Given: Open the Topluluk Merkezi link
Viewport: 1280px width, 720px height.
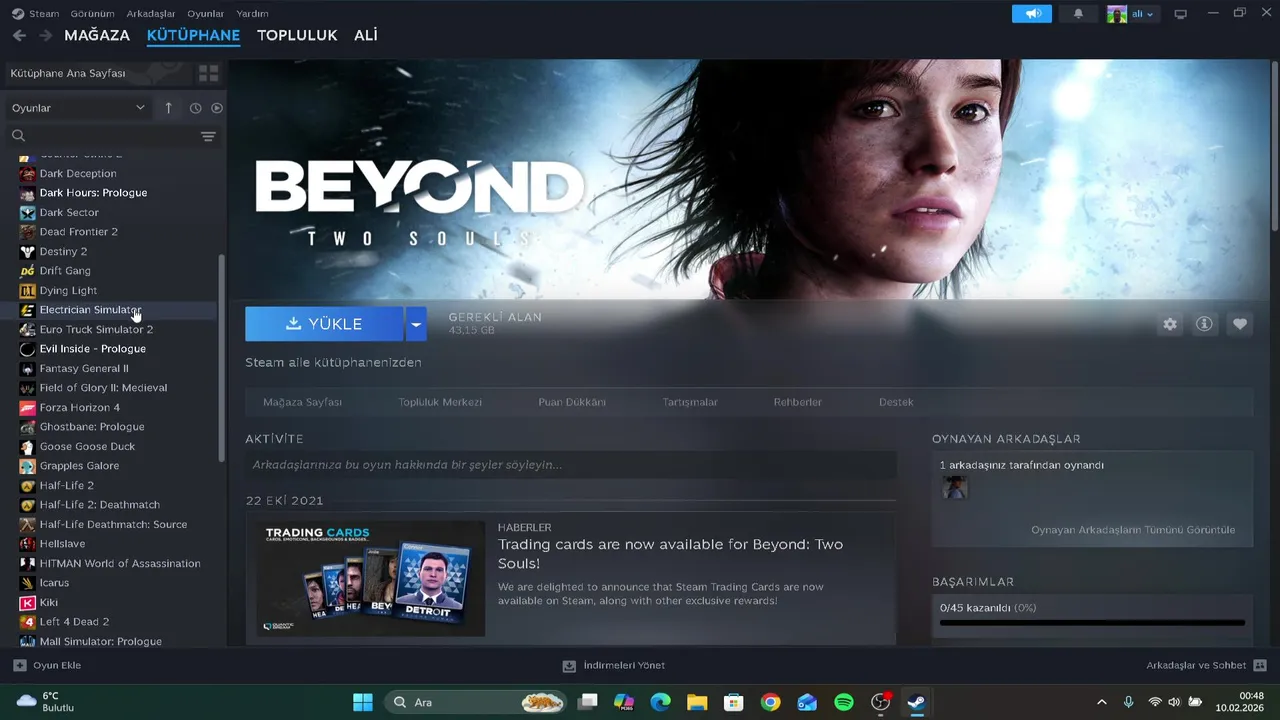Looking at the screenshot, I should tap(440, 402).
